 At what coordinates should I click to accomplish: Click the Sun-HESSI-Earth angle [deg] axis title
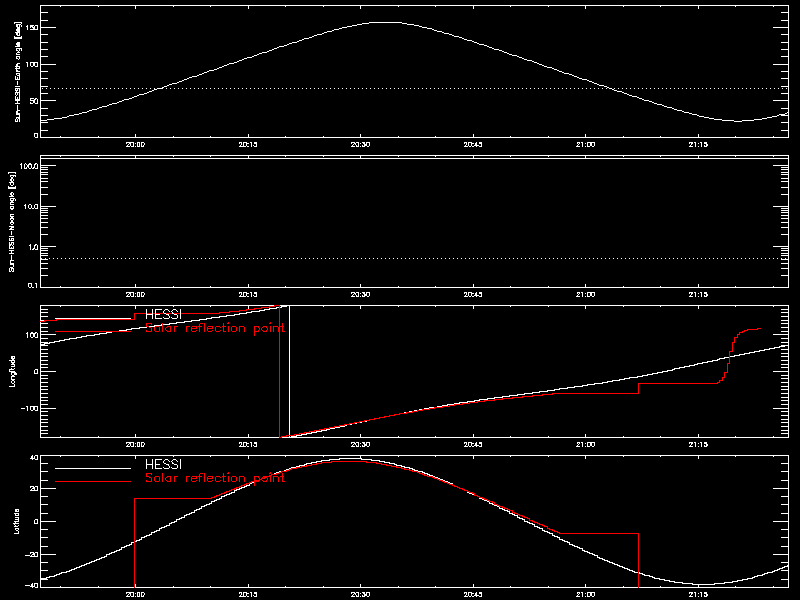pyautogui.click(x=18, y=71)
